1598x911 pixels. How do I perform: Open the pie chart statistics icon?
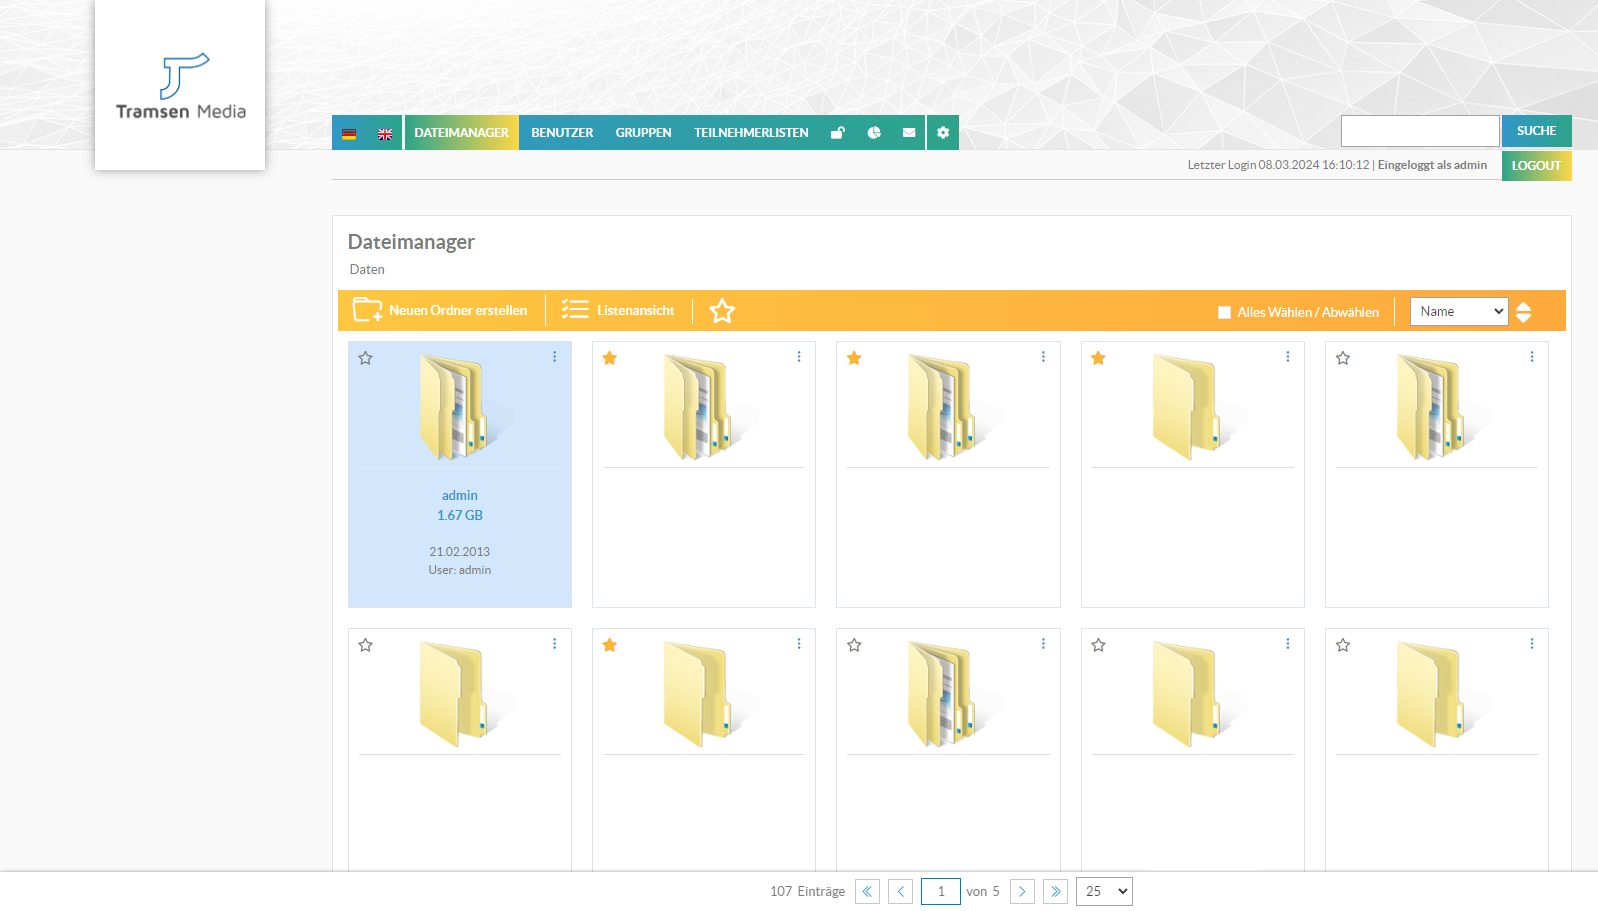[x=874, y=133]
